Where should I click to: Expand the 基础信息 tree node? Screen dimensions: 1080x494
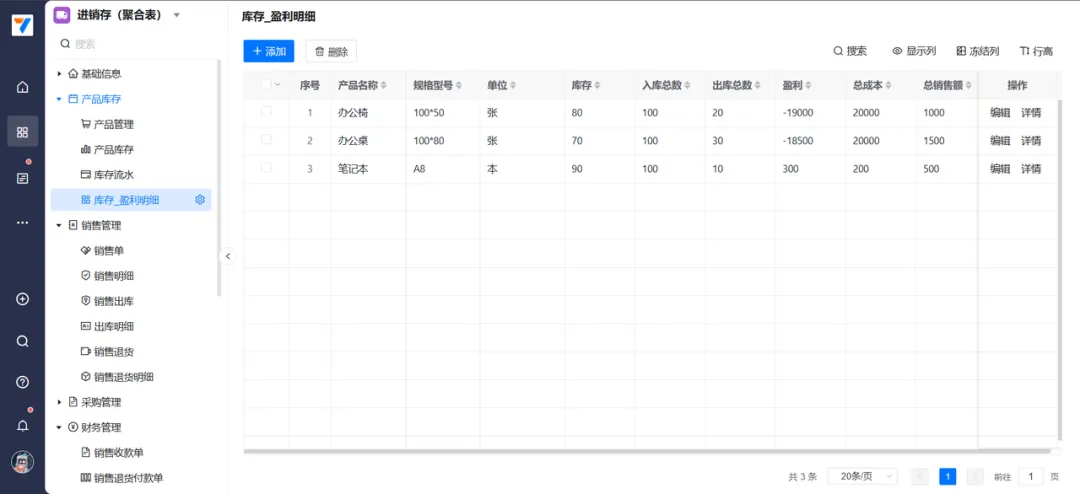tap(59, 74)
